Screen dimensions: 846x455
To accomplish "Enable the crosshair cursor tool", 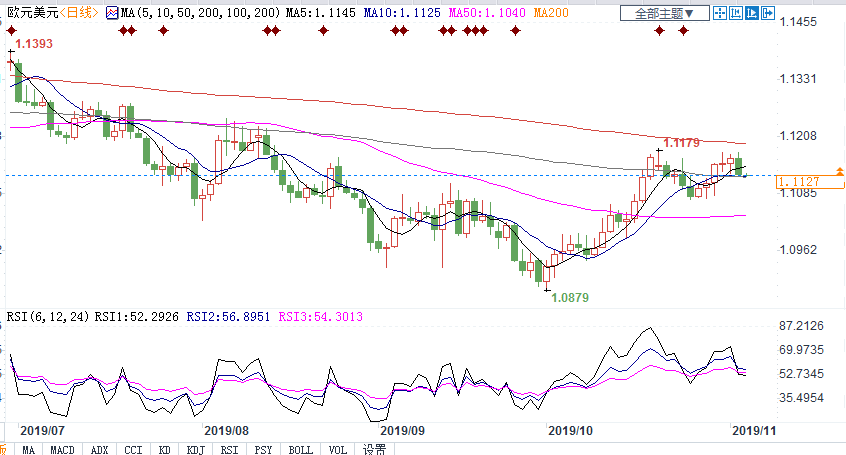I will tap(720, 13).
